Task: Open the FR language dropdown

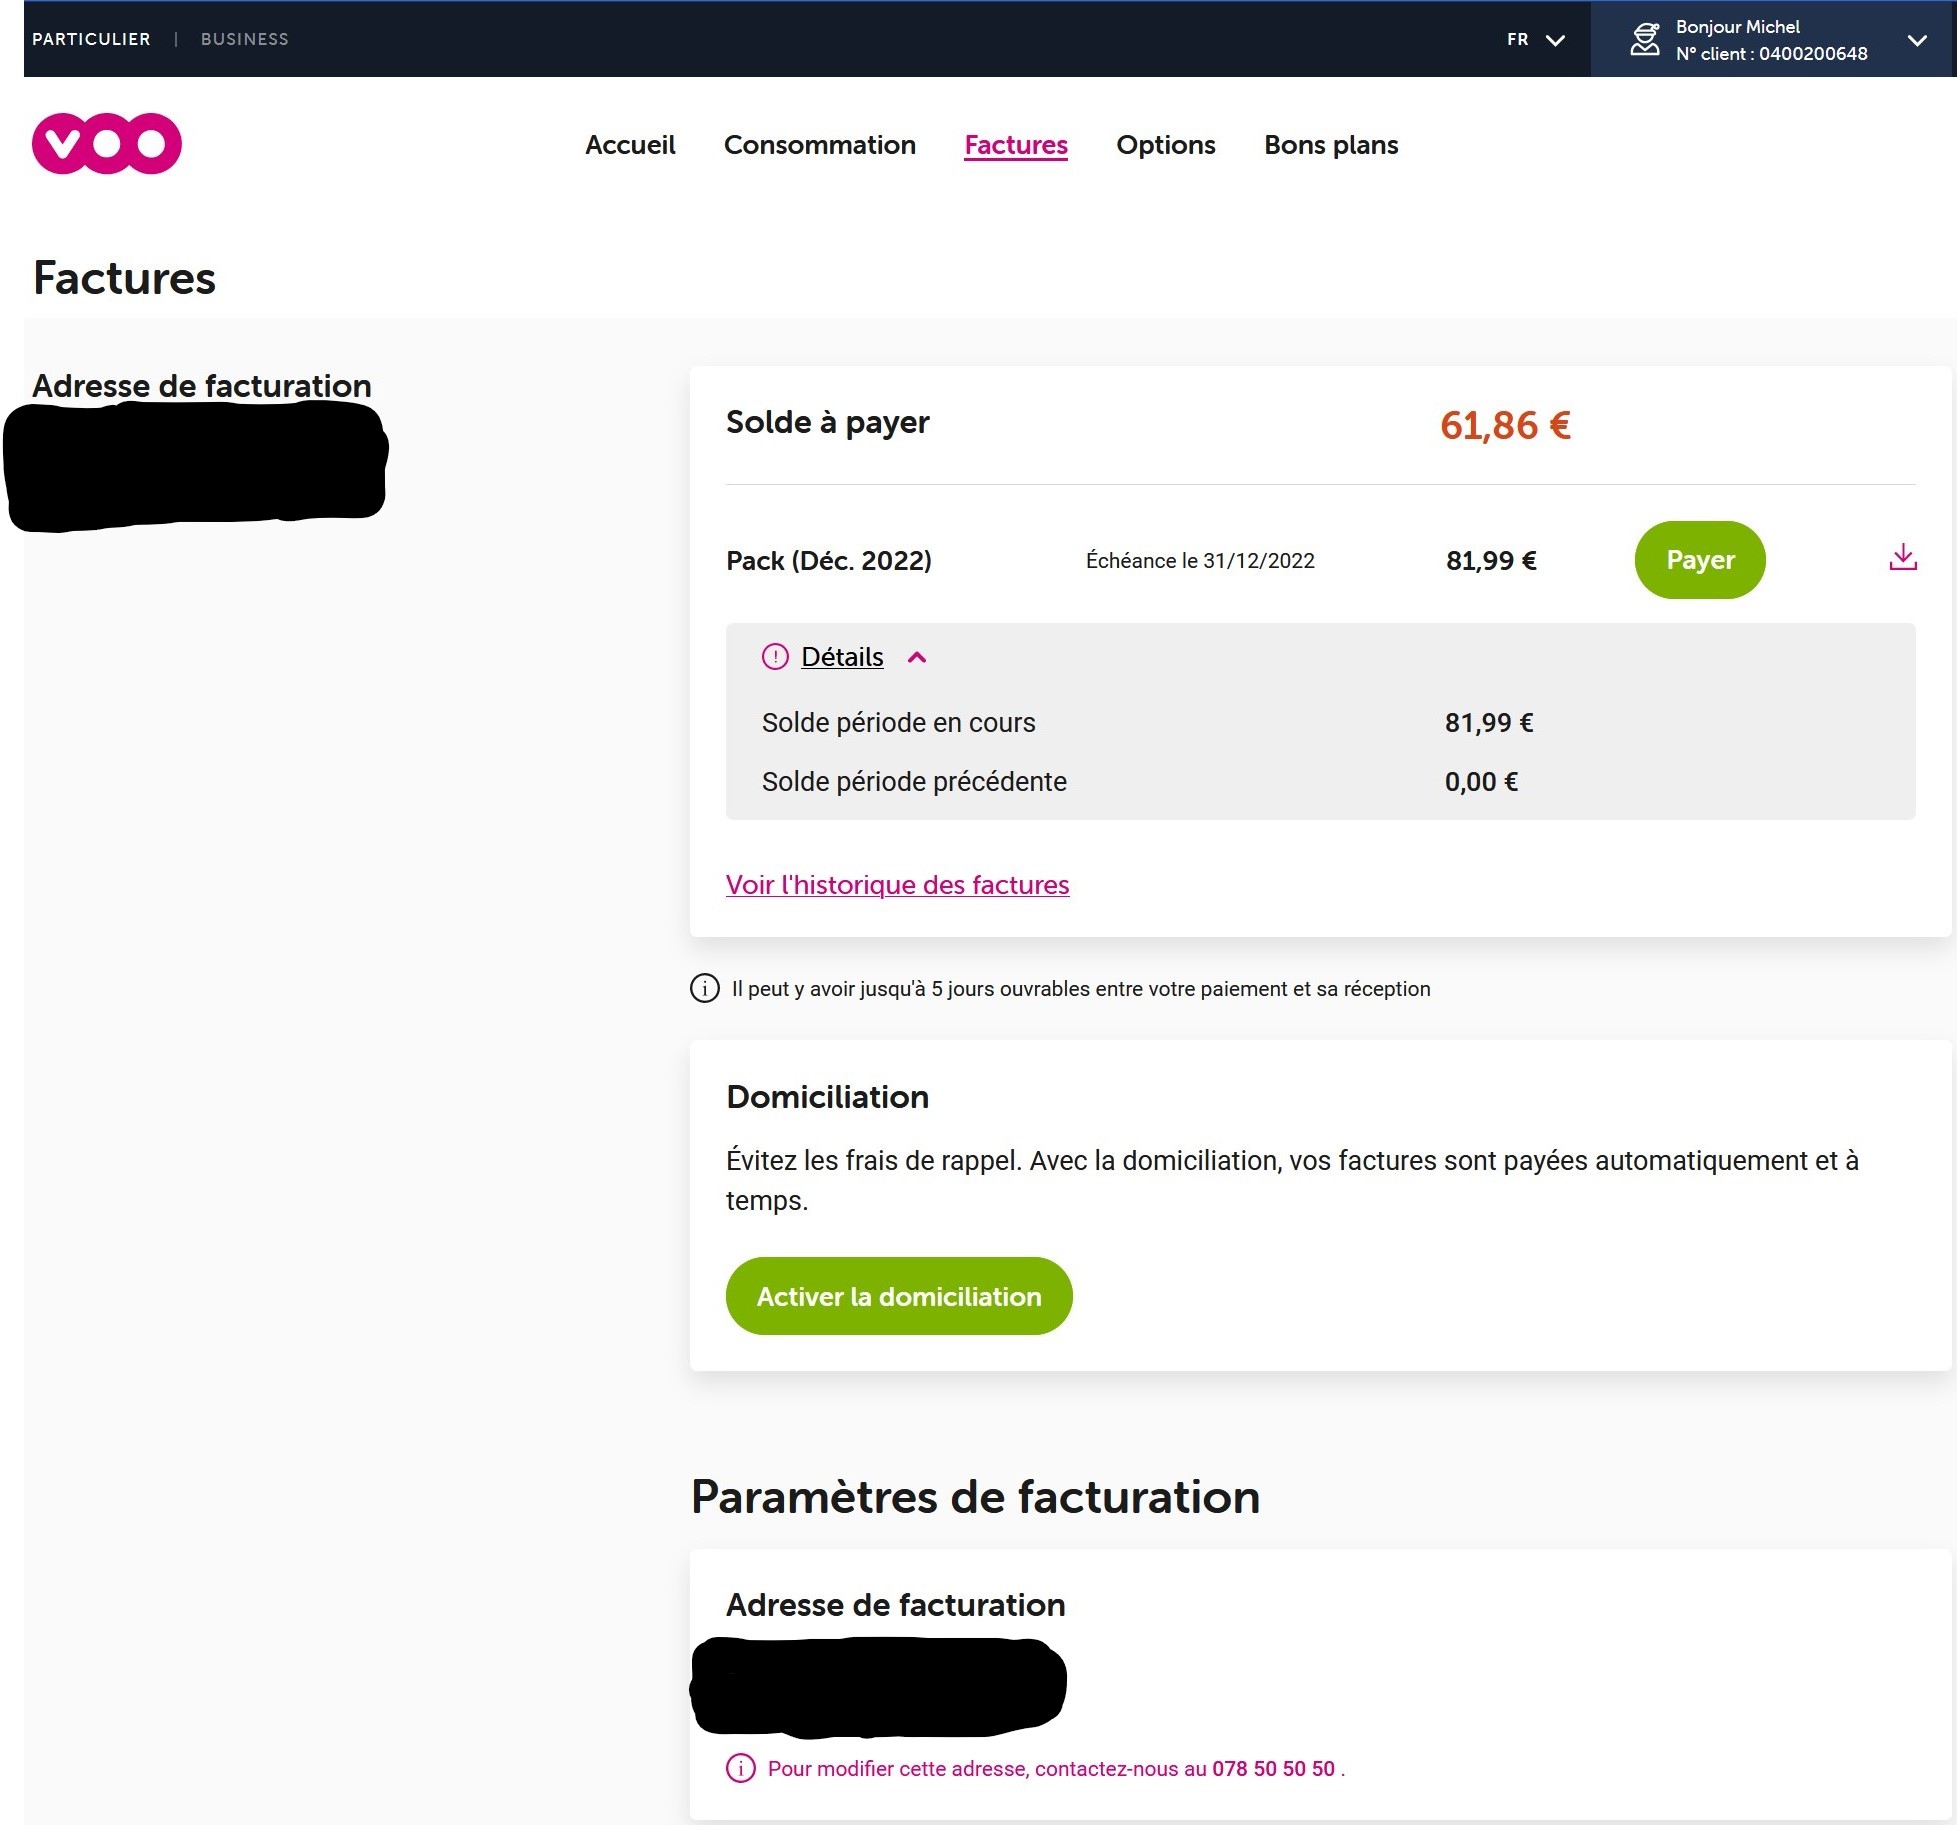Action: coord(1534,40)
